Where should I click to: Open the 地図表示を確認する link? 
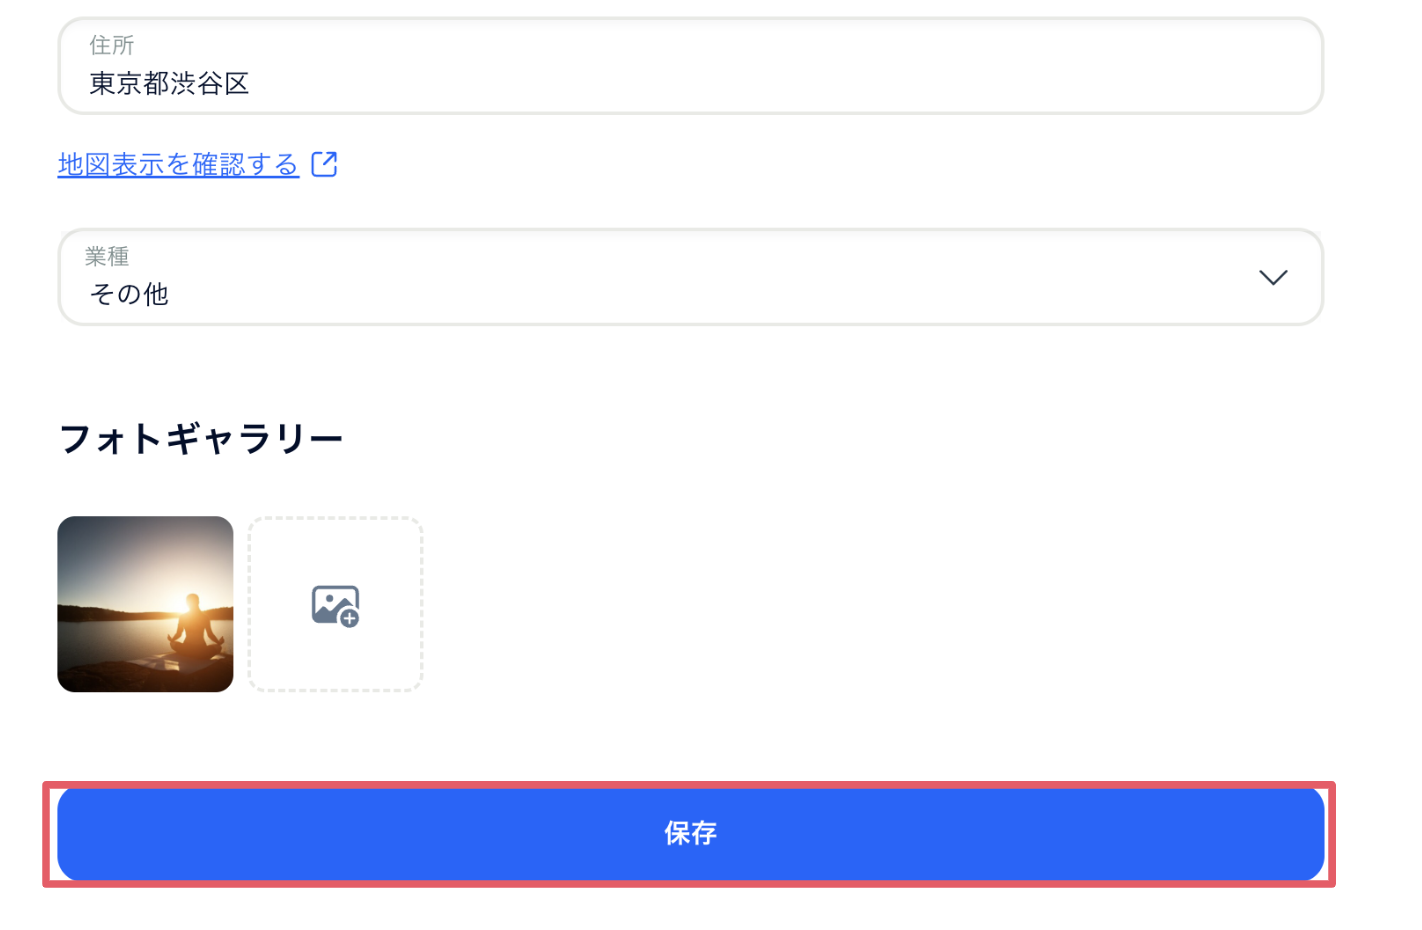pyautogui.click(x=179, y=164)
